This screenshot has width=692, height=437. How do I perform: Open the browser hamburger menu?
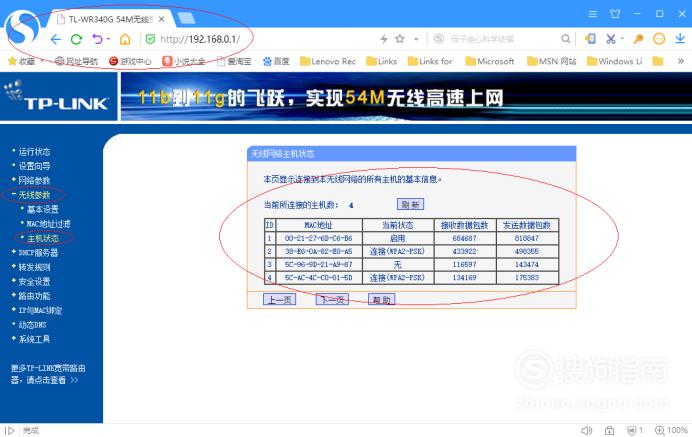(x=593, y=14)
